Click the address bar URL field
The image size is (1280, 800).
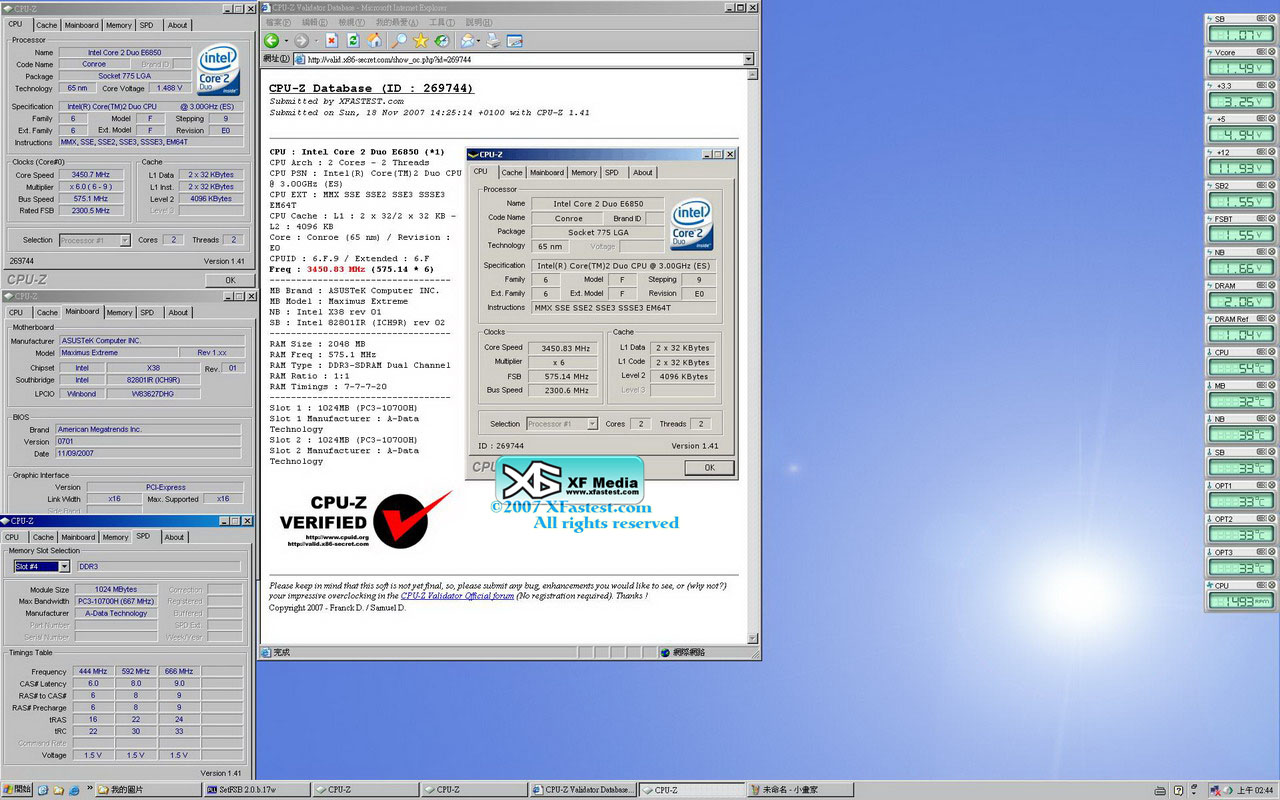524,59
